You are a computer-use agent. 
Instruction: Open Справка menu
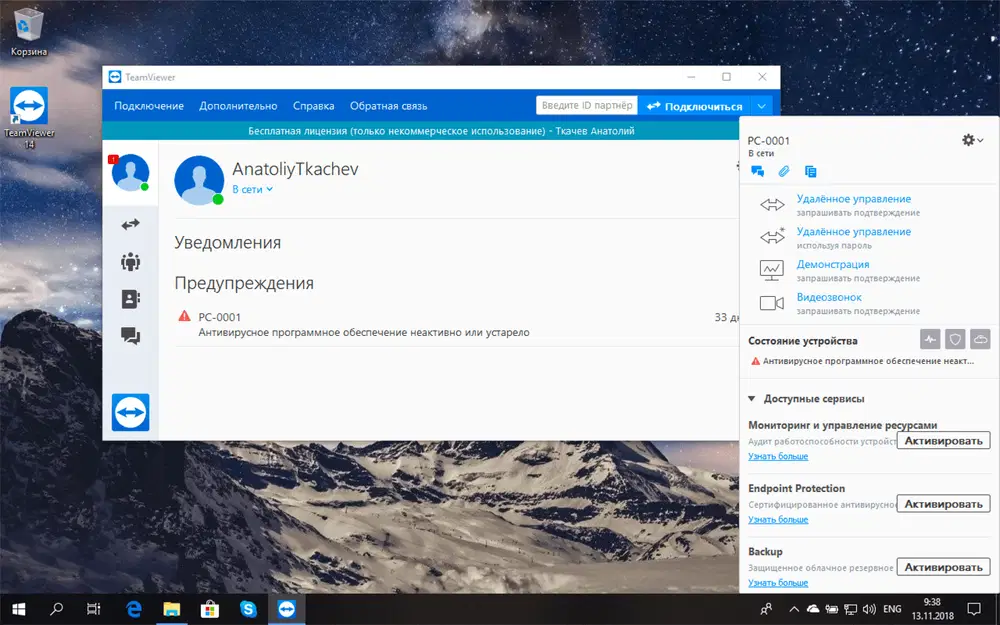[x=313, y=106]
